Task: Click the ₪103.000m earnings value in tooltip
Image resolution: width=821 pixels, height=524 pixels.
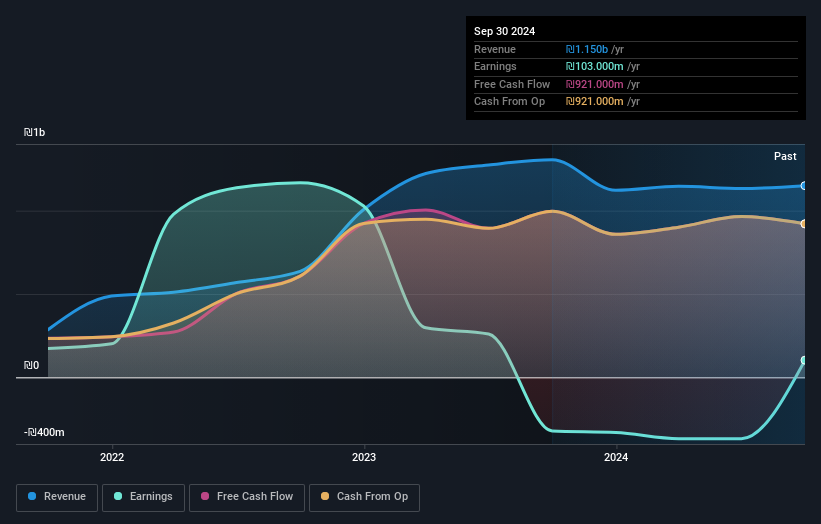Action: 594,66
